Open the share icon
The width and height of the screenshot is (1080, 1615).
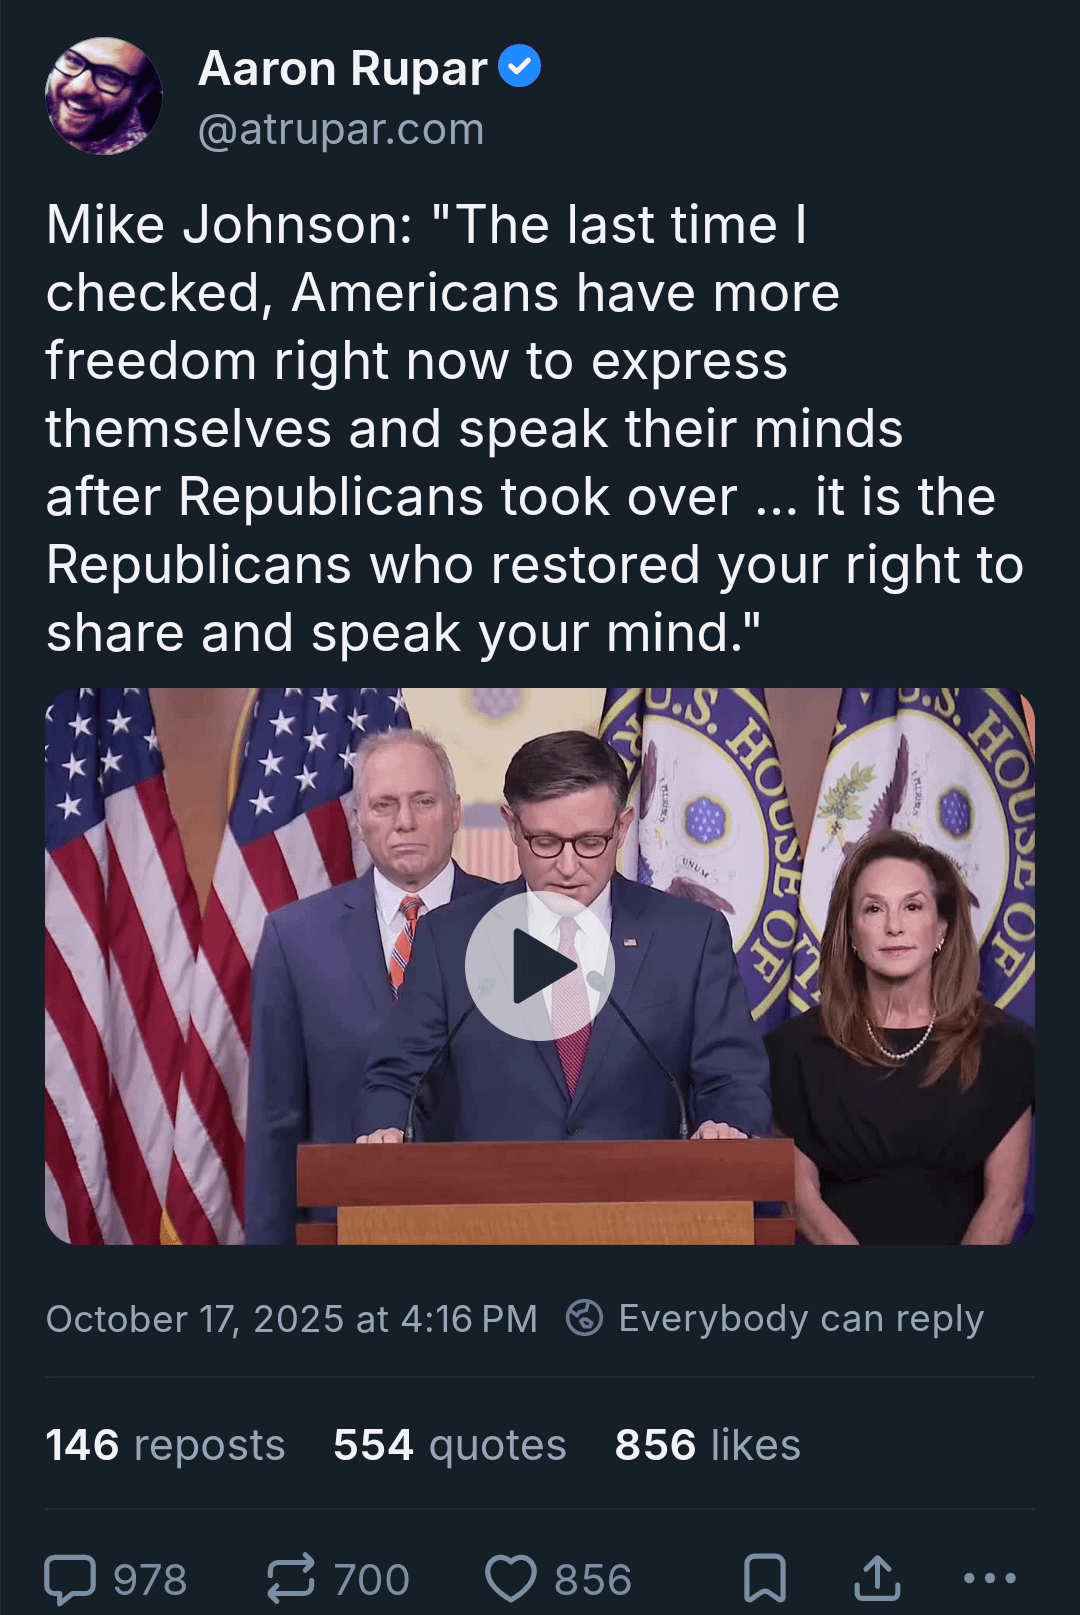tap(877, 1580)
